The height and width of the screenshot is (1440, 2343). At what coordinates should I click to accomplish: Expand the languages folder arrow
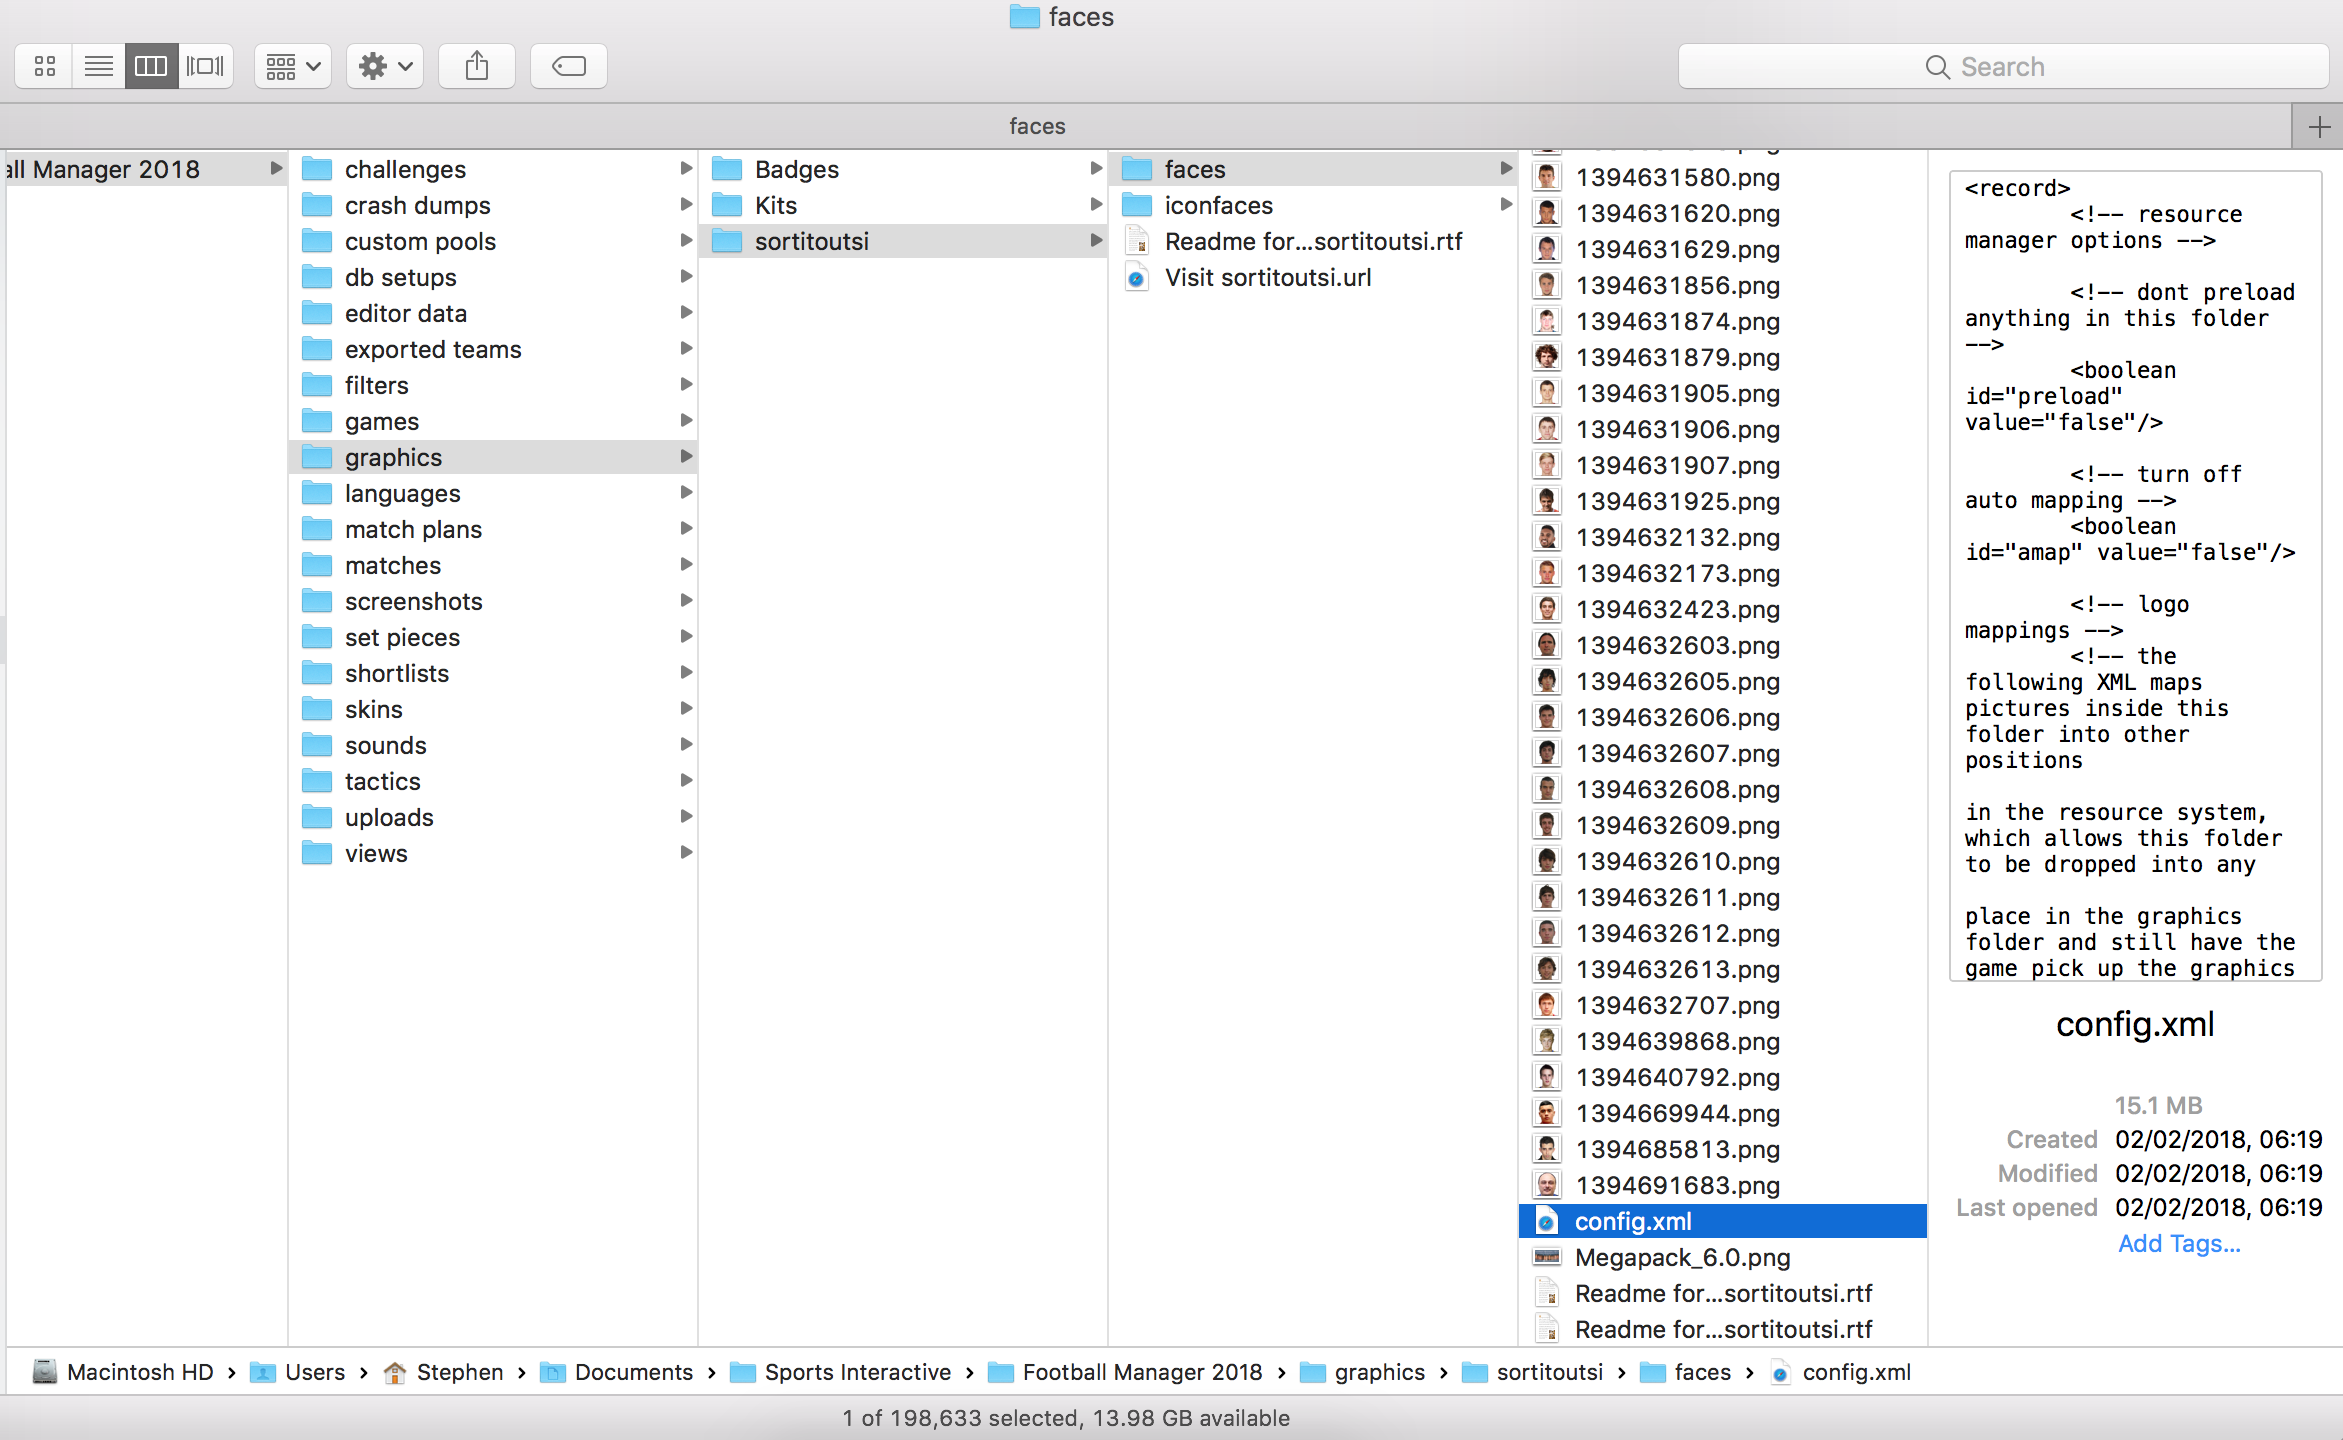686,492
